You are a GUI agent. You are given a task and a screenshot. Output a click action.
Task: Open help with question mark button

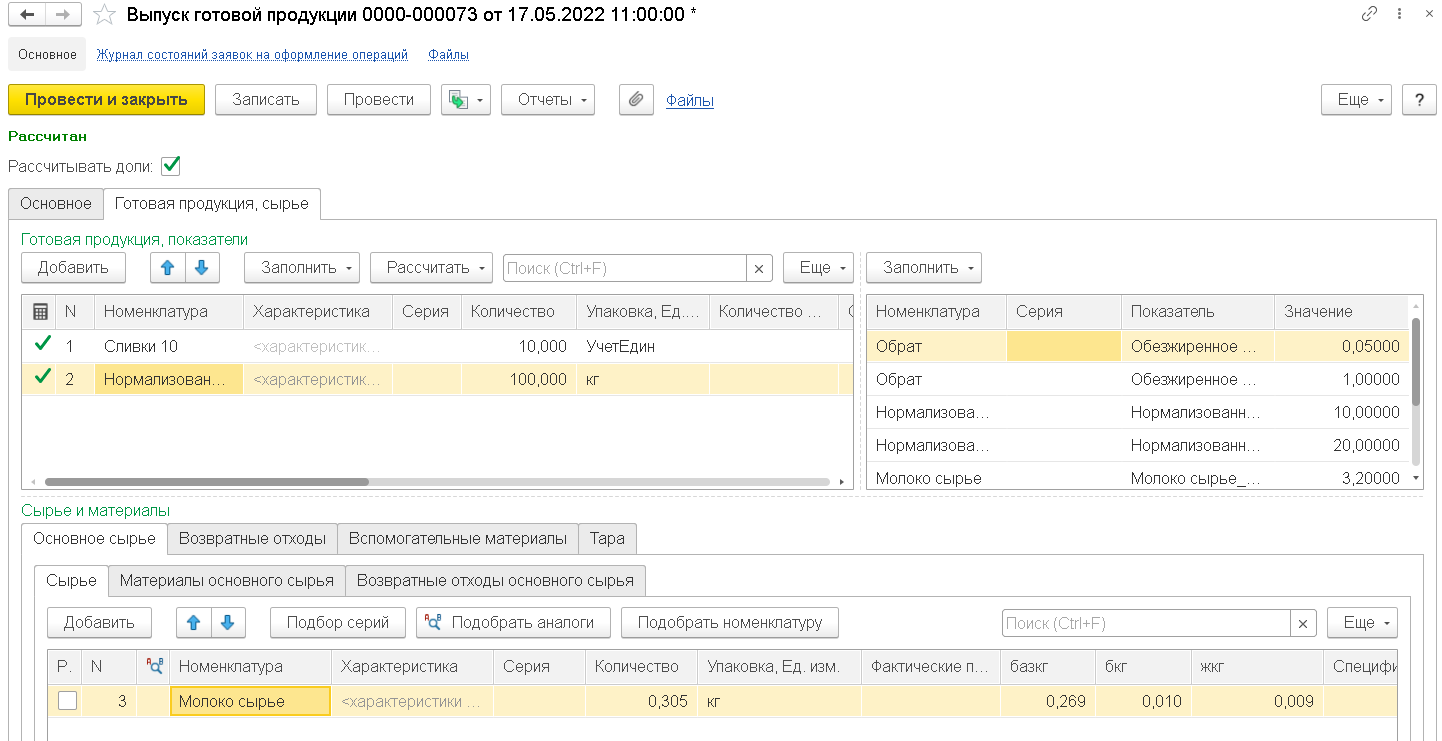(x=1419, y=100)
